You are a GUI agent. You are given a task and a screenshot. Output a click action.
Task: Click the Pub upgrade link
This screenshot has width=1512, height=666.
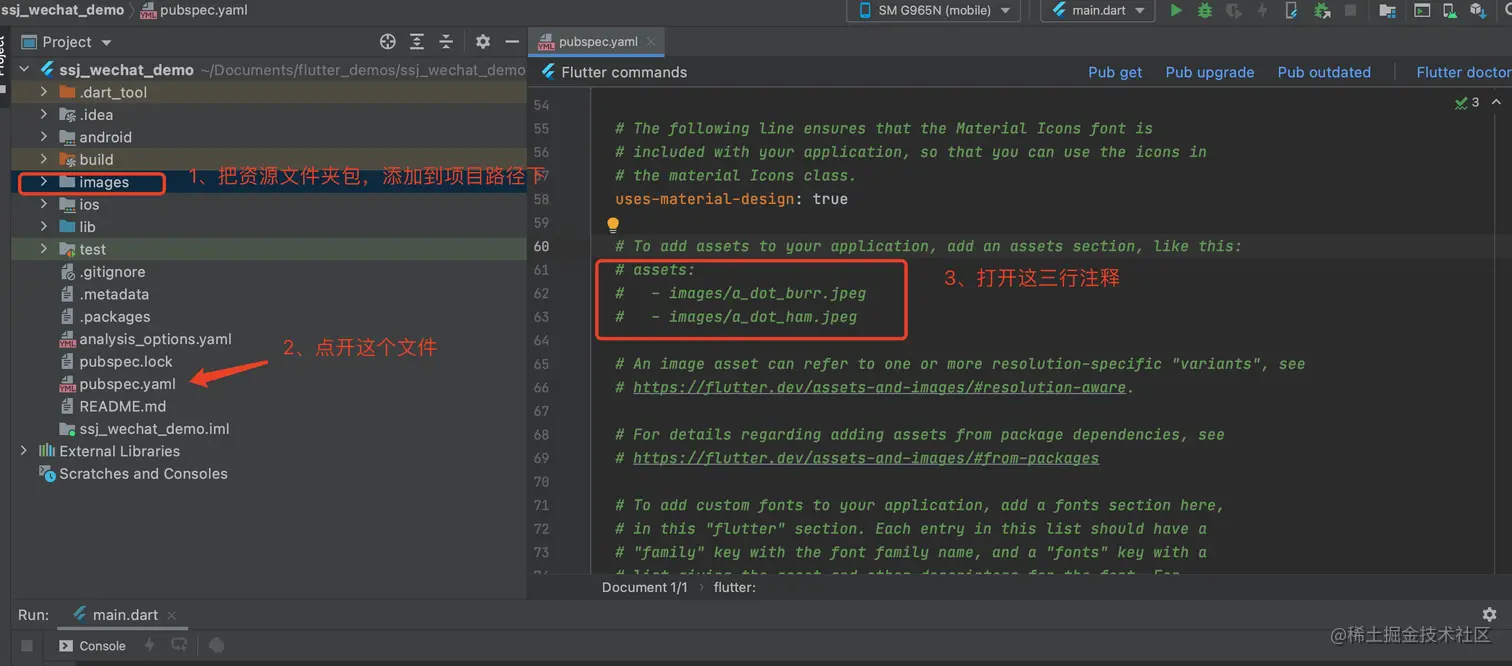1210,72
